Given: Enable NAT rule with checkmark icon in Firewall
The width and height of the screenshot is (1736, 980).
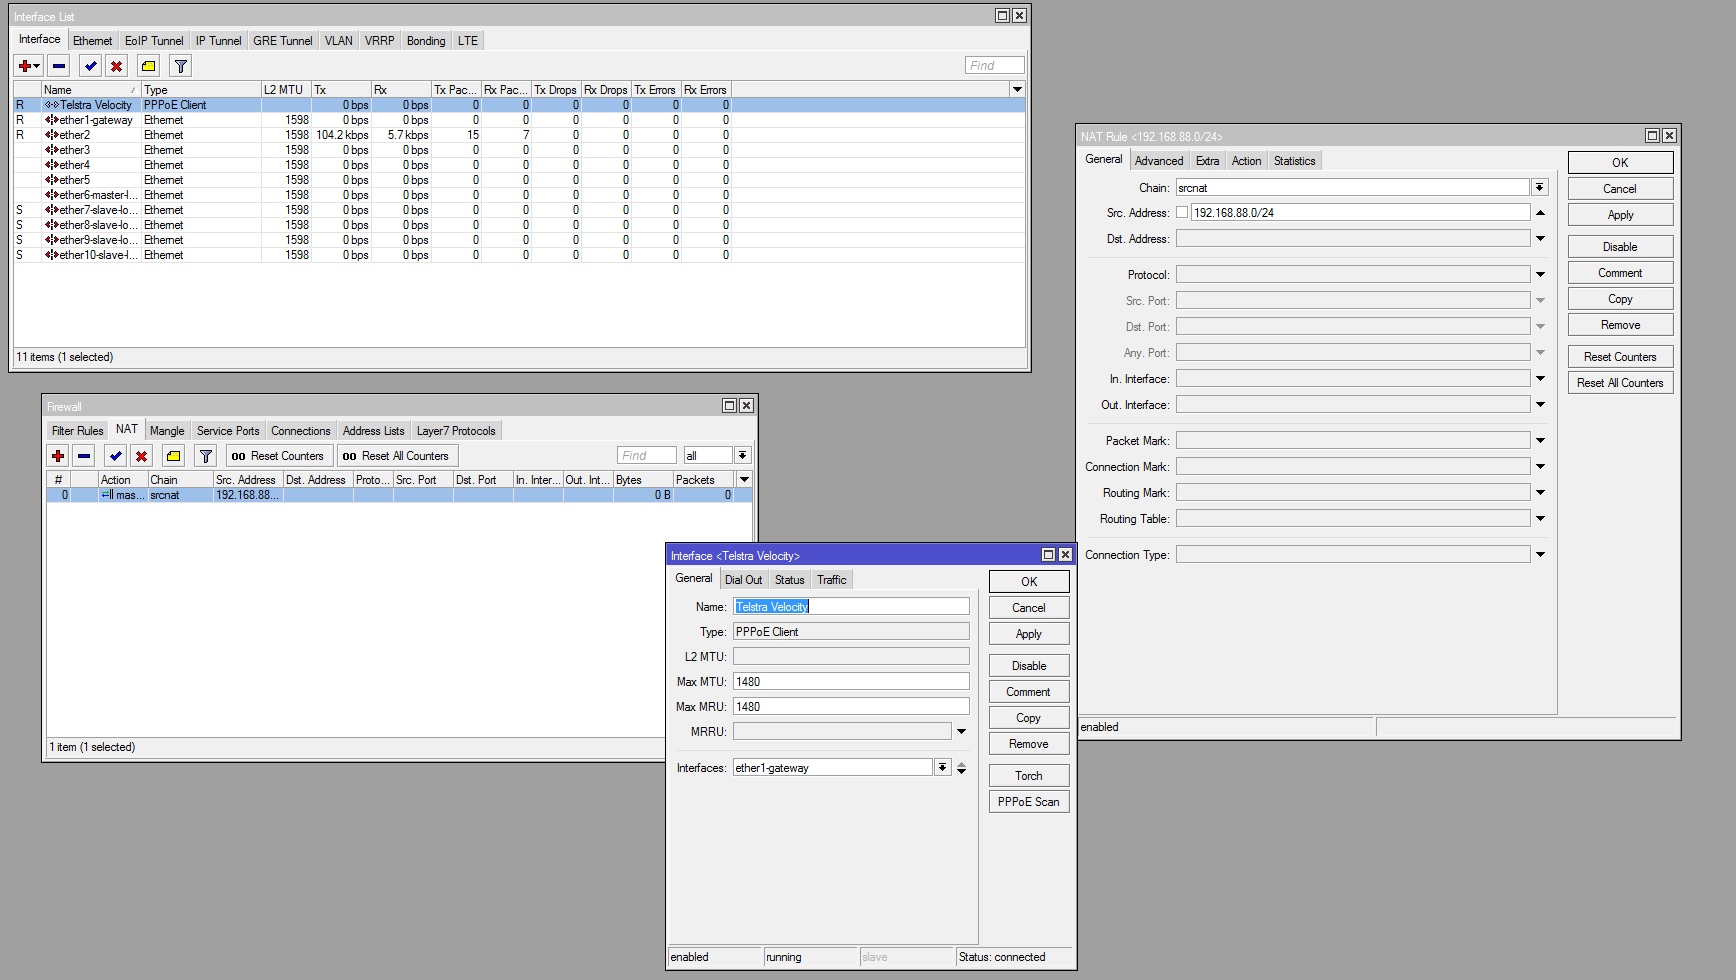Looking at the screenshot, I should tap(116, 456).
